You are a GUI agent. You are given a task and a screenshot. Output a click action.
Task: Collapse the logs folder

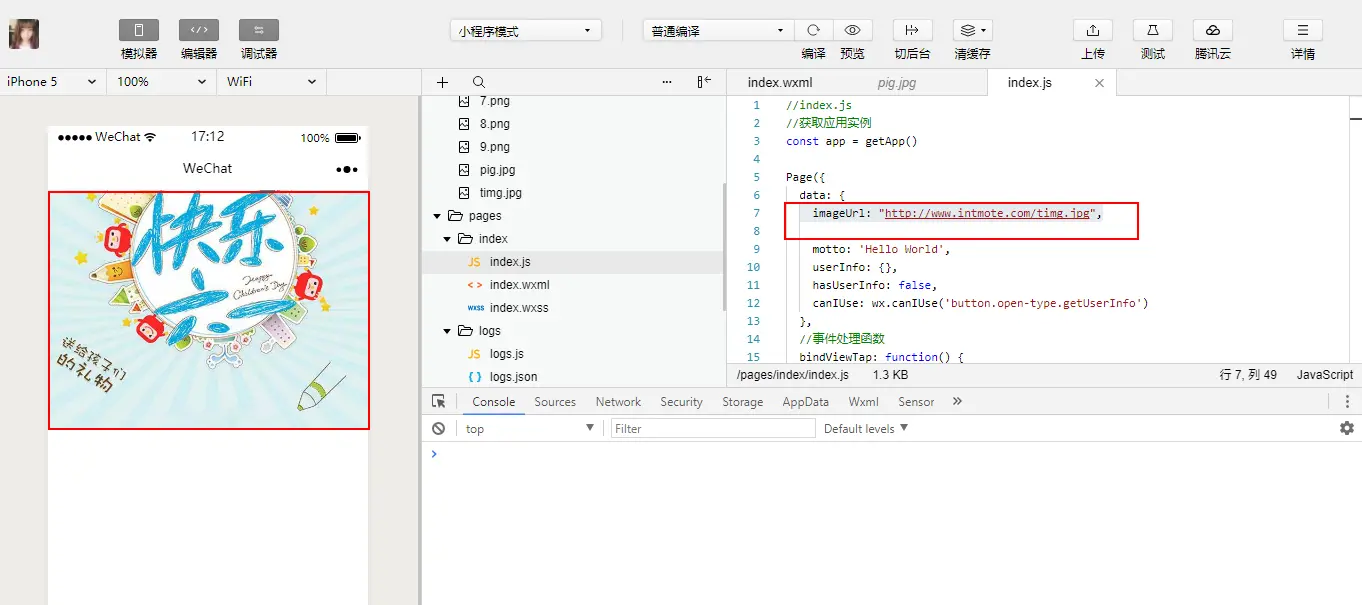tap(447, 331)
